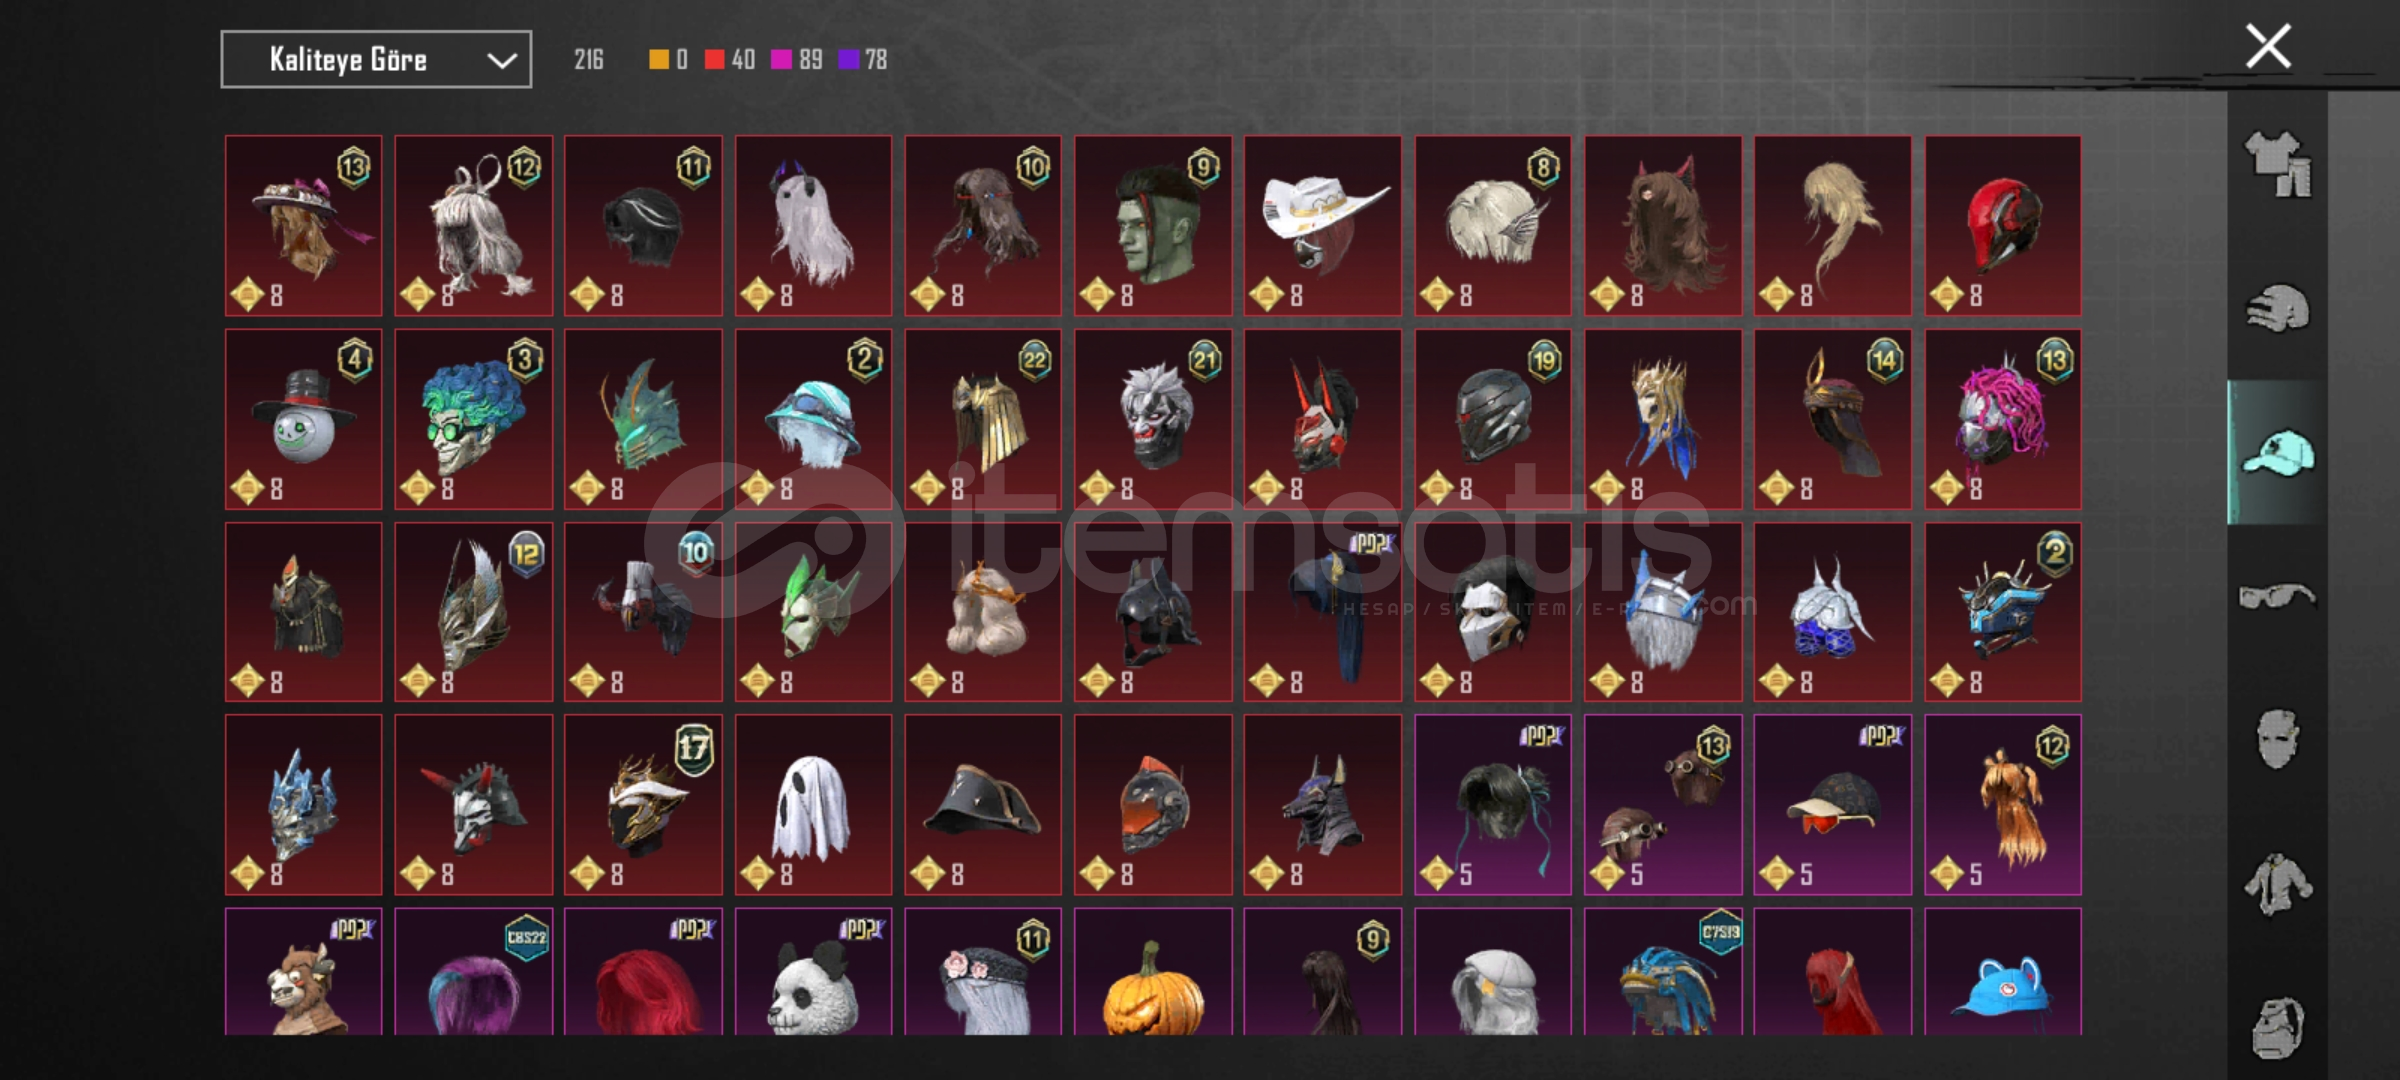
Task: Choose the blue cat-ear cap item
Action: (x=2003, y=971)
